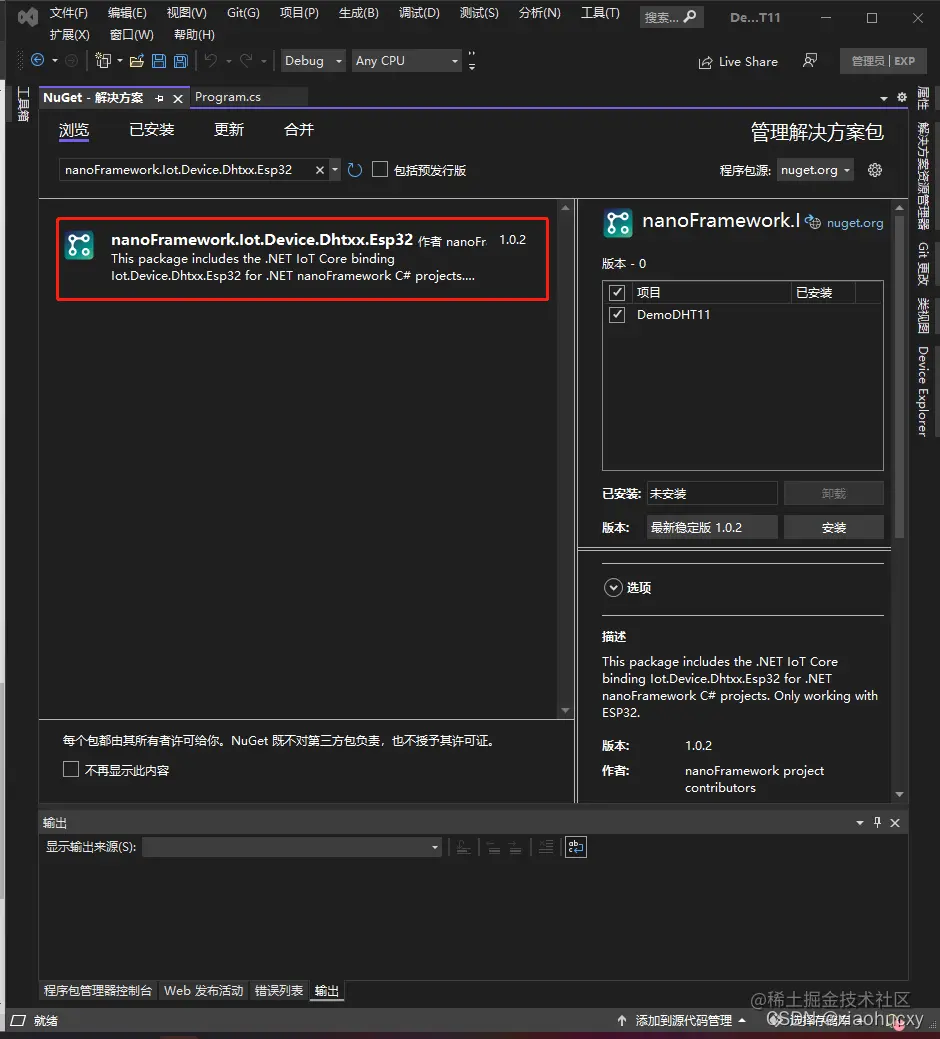The width and height of the screenshot is (940, 1039).
Task: Click the navigate backward arrow icon
Action: (38, 61)
